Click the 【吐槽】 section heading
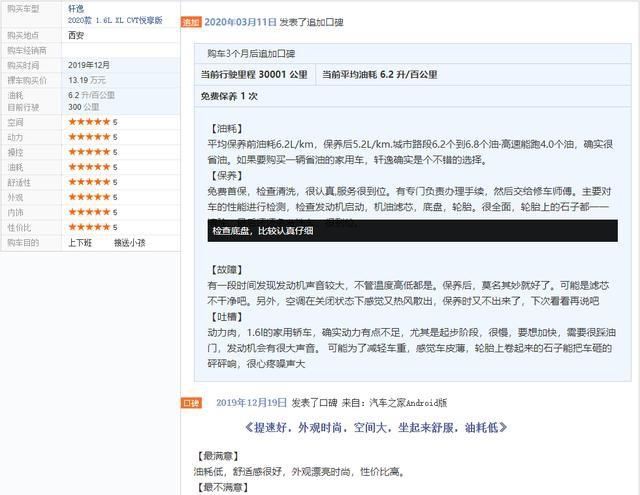The height and width of the screenshot is (495, 640). click(x=226, y=317)
